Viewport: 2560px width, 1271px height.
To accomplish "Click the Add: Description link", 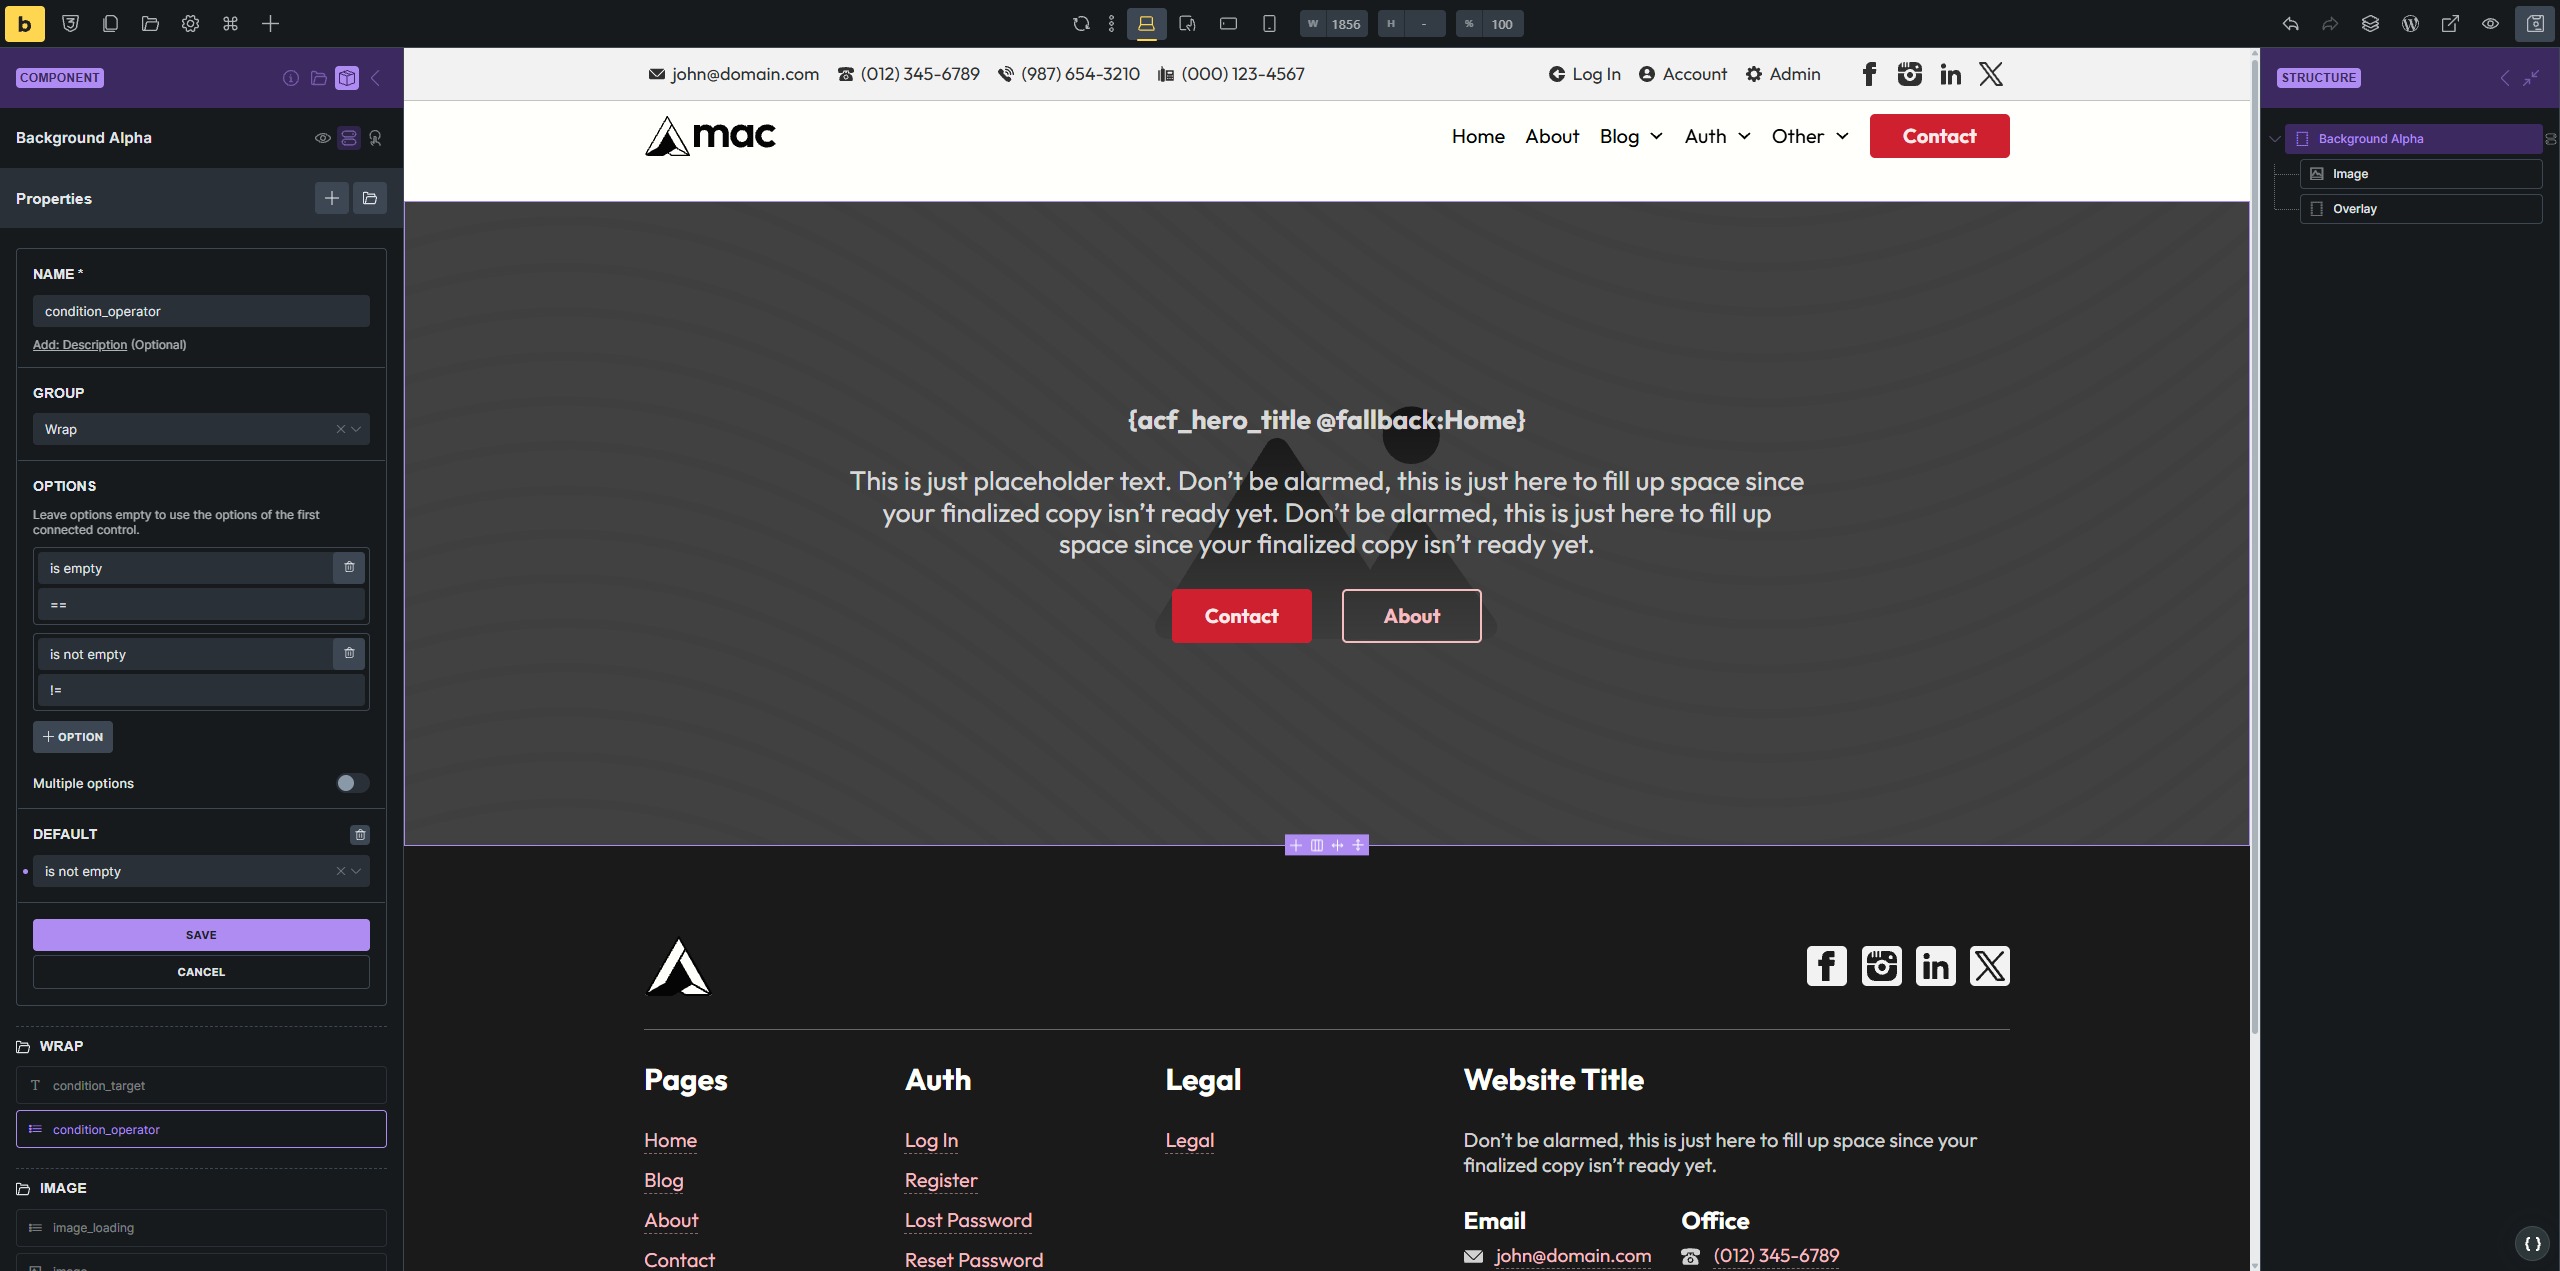I will pyautogui.click(x=80, y=345).
